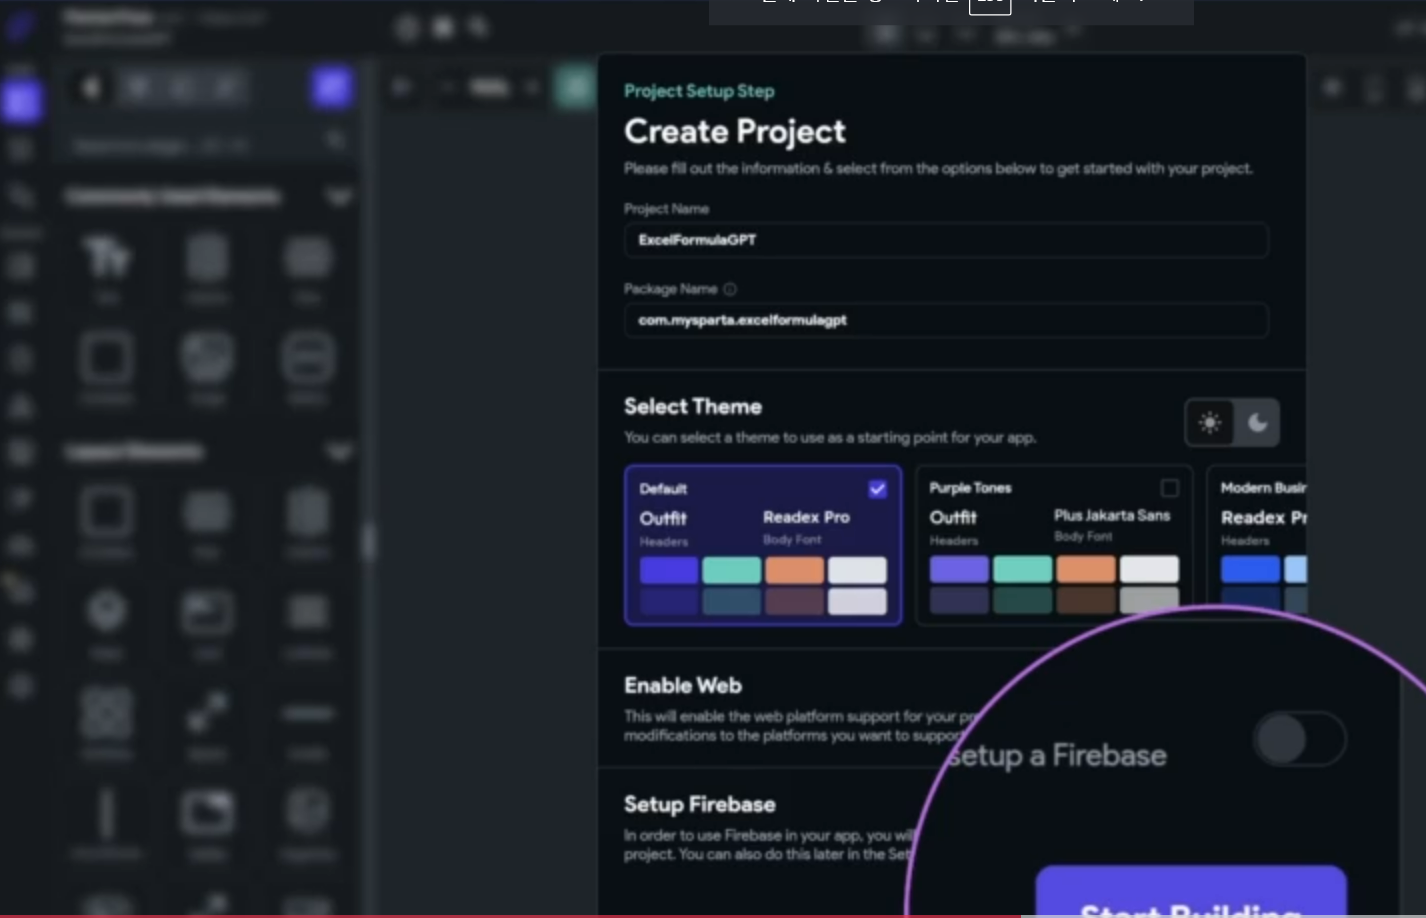Click the info icon beside Package Name
The height and width of the screenshot is (918, 1426).
click(730, 289)
